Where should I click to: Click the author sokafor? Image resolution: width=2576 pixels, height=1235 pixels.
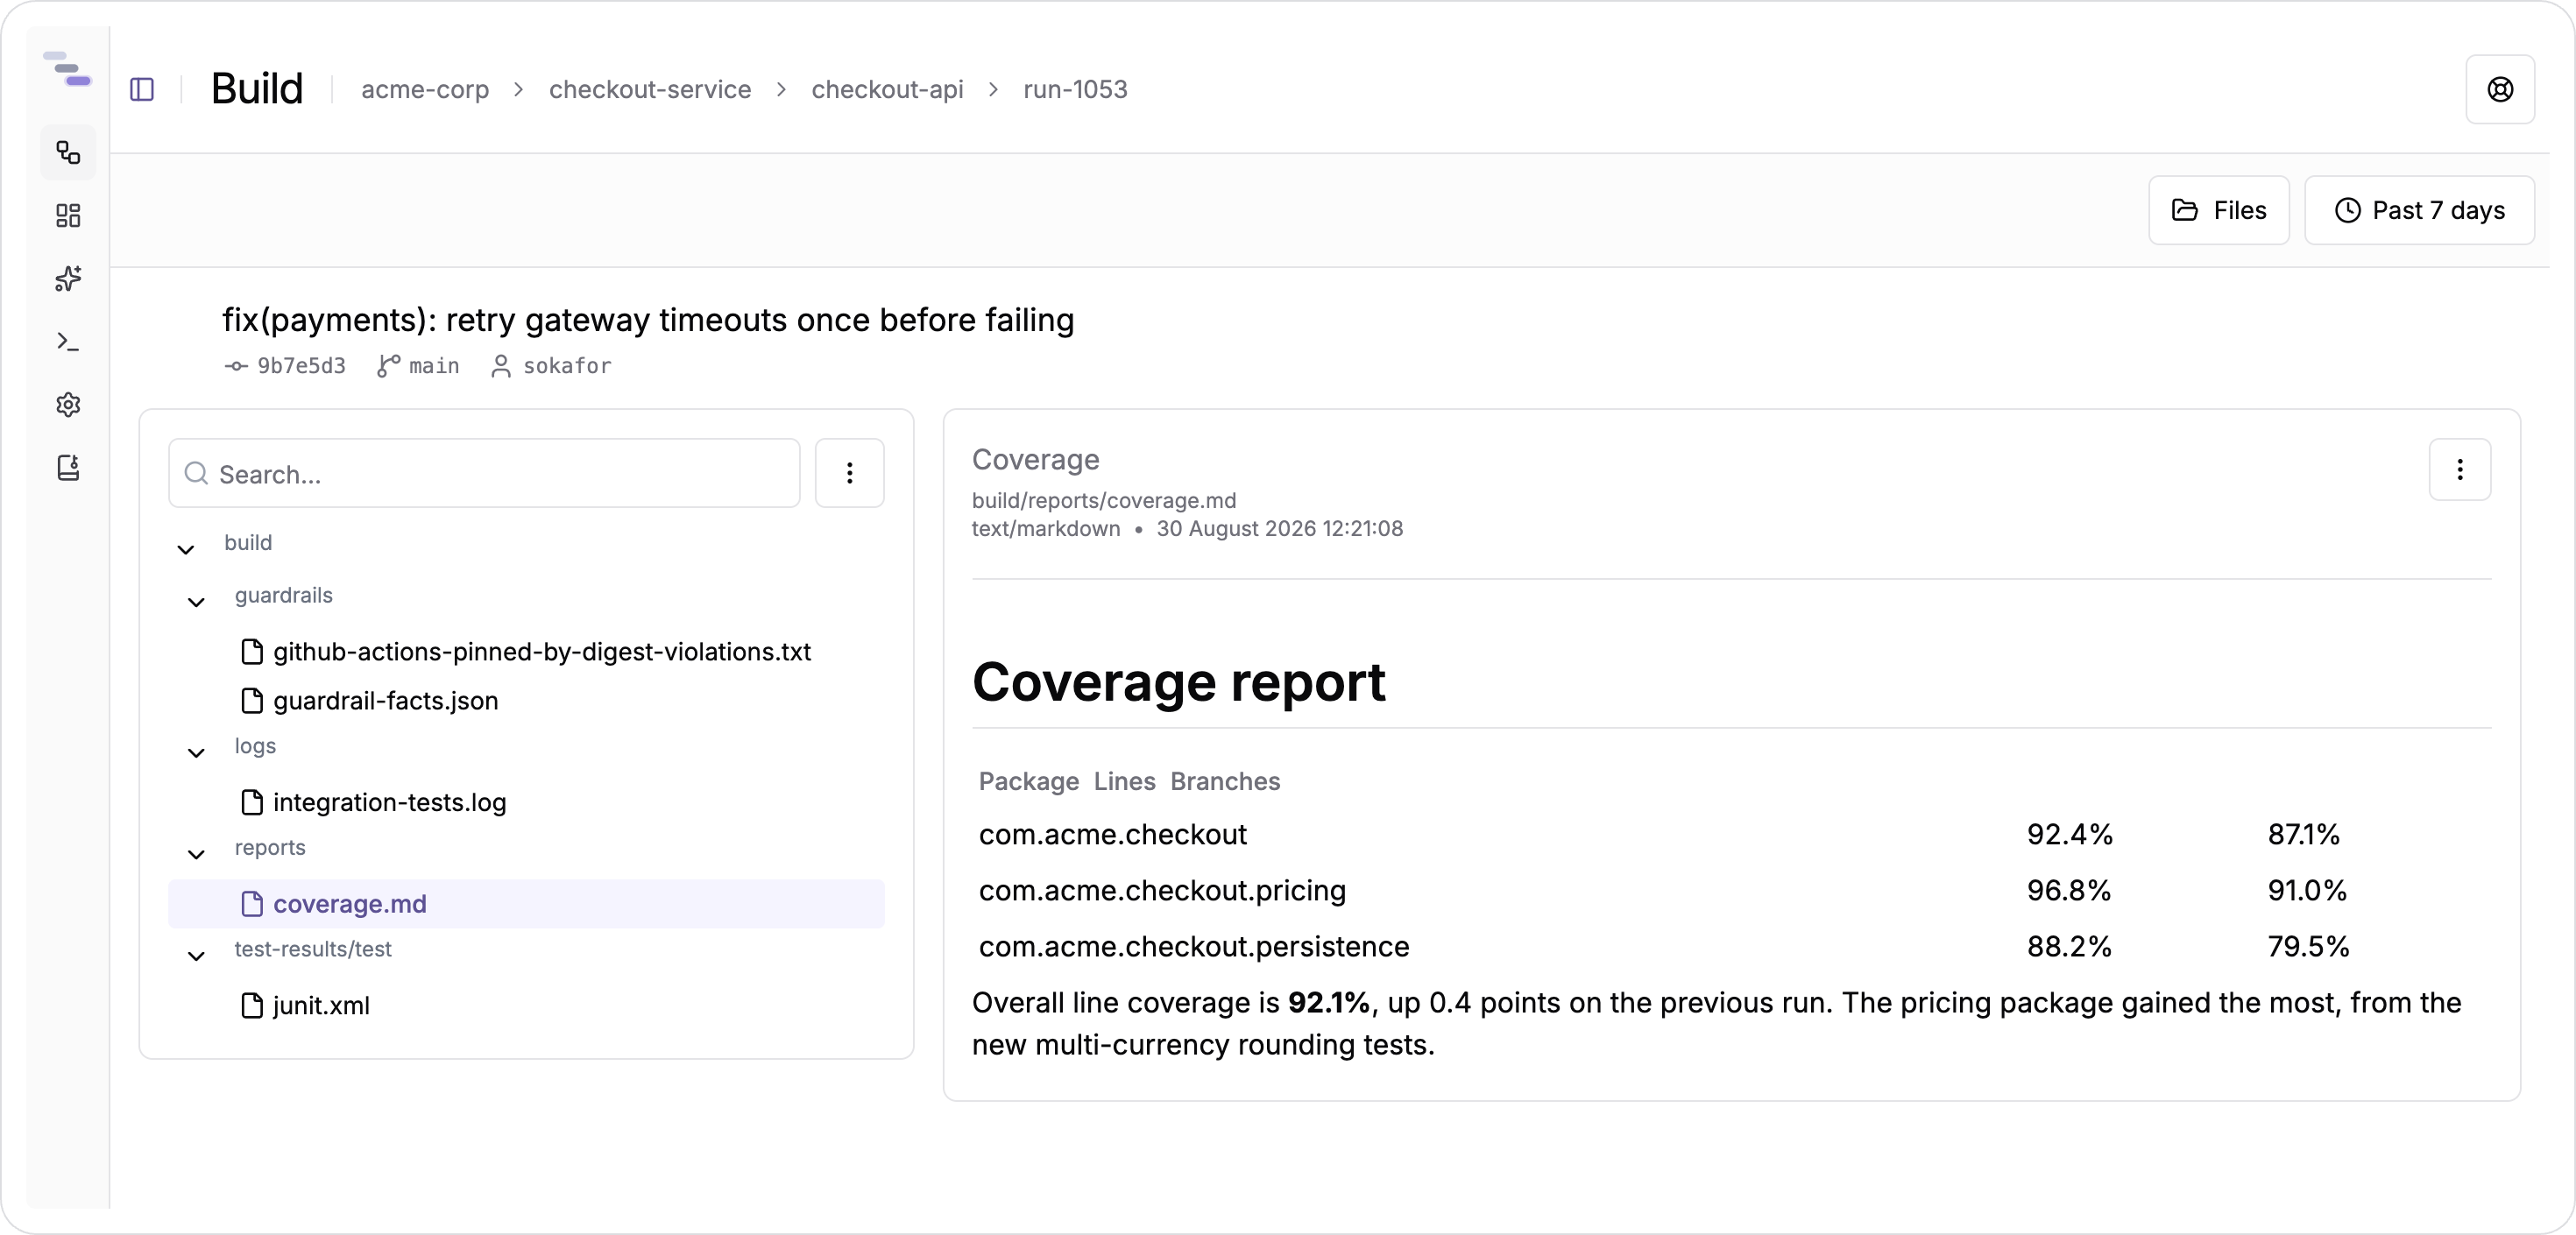pos(567,366)
